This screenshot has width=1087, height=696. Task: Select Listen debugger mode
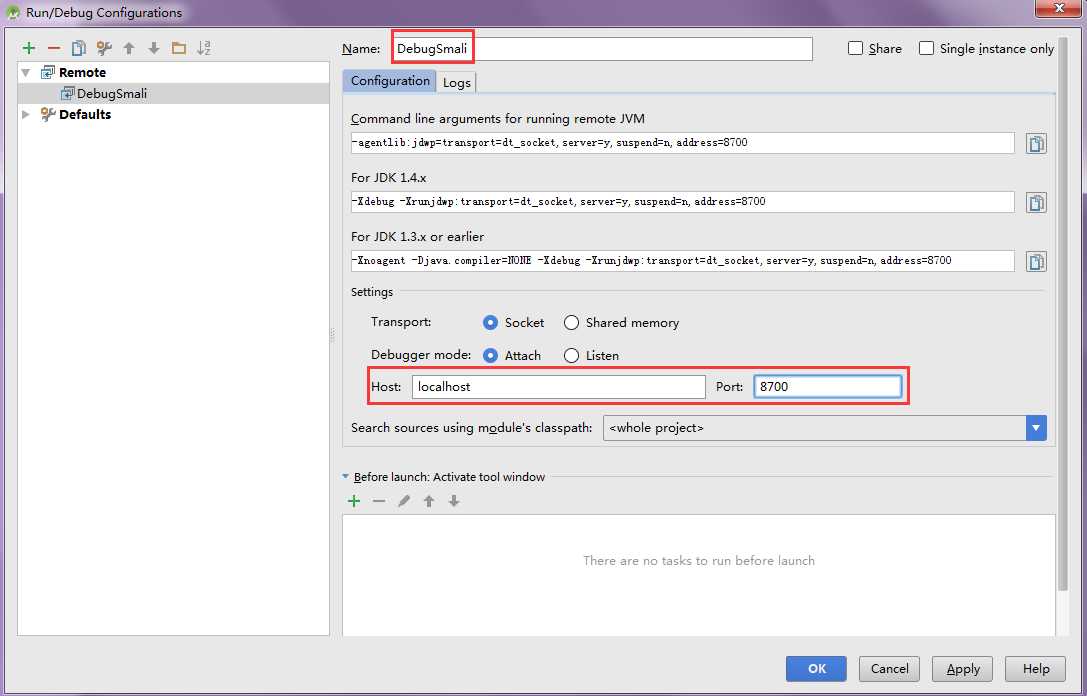571,355
